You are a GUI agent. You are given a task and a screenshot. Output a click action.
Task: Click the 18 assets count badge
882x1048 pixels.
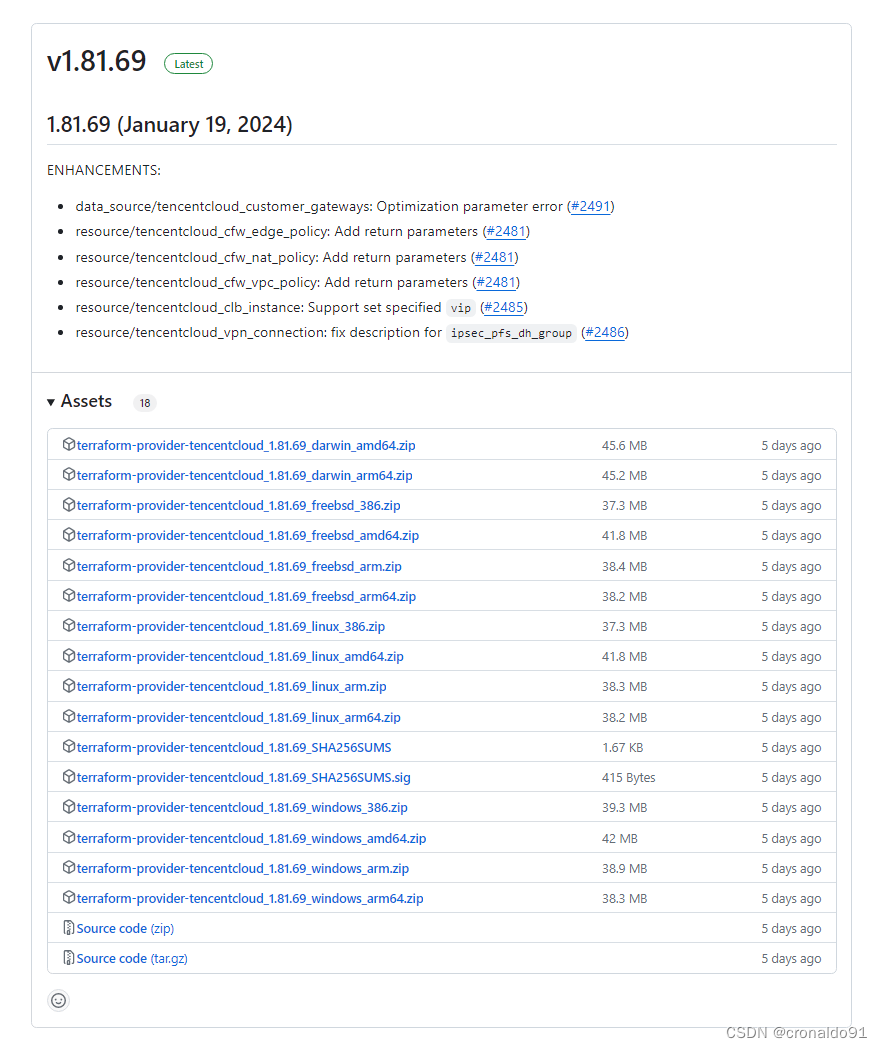[145, 402]
